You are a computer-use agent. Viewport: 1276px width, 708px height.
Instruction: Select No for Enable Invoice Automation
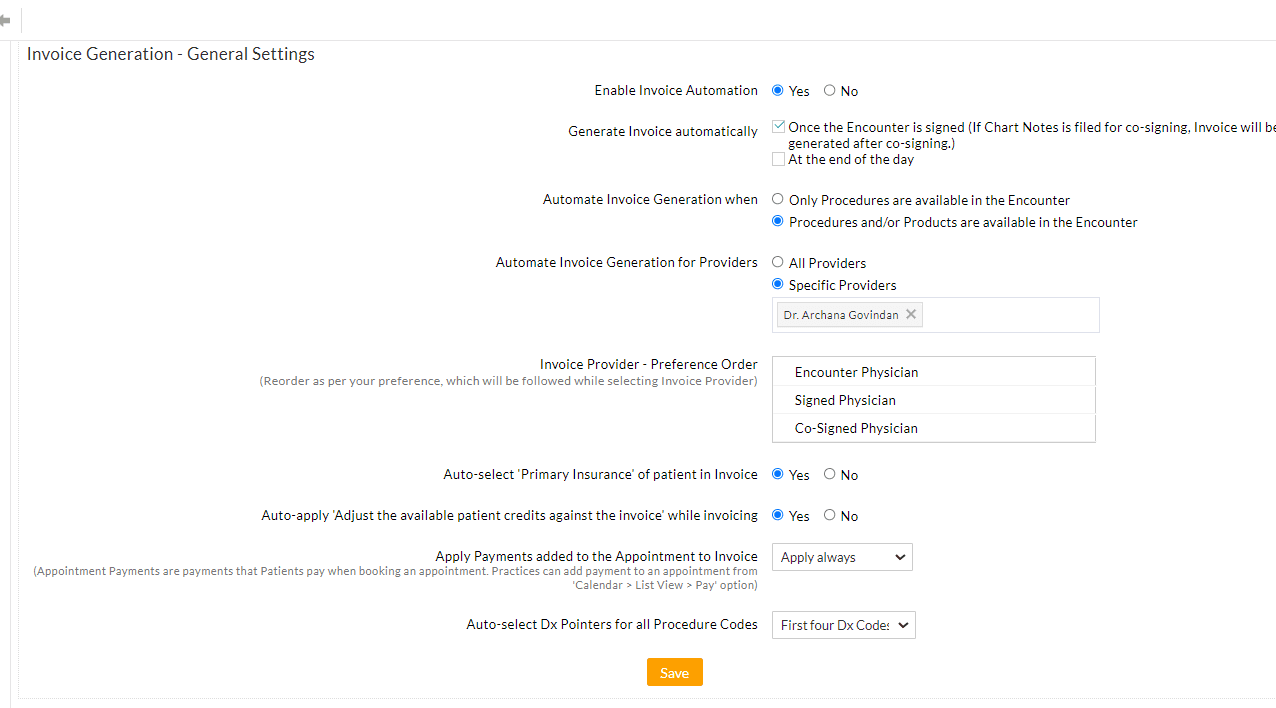pyautogui.click(x=829, y=89)
